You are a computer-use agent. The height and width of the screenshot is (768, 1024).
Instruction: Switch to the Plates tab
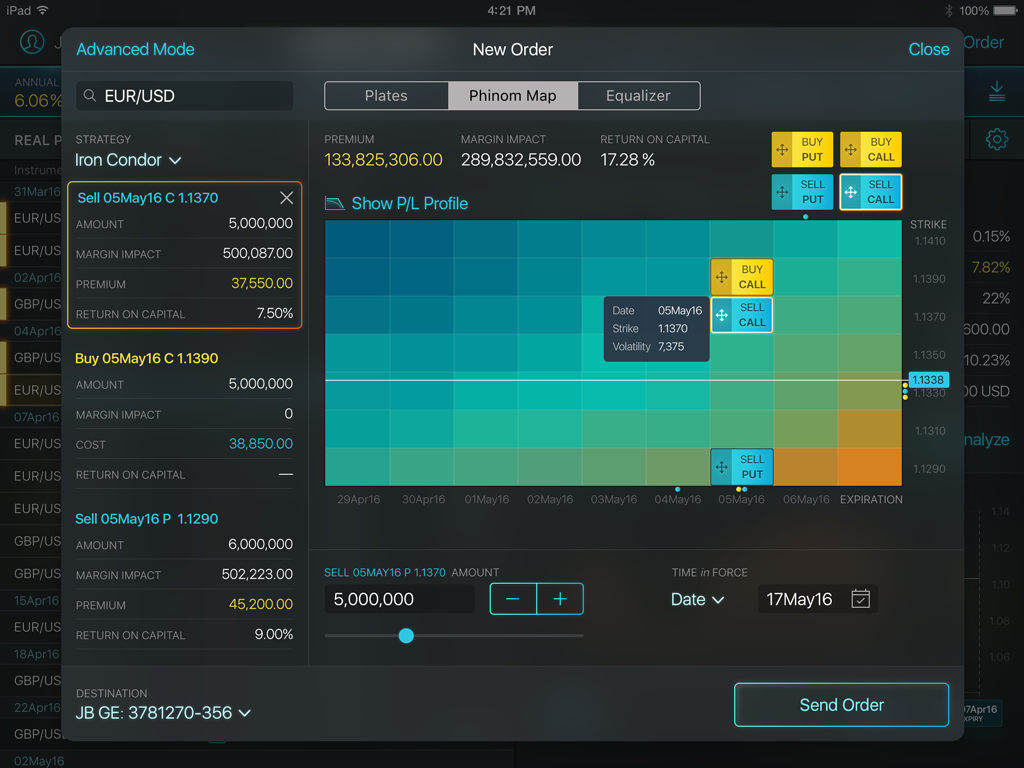(x=386, y=96)
